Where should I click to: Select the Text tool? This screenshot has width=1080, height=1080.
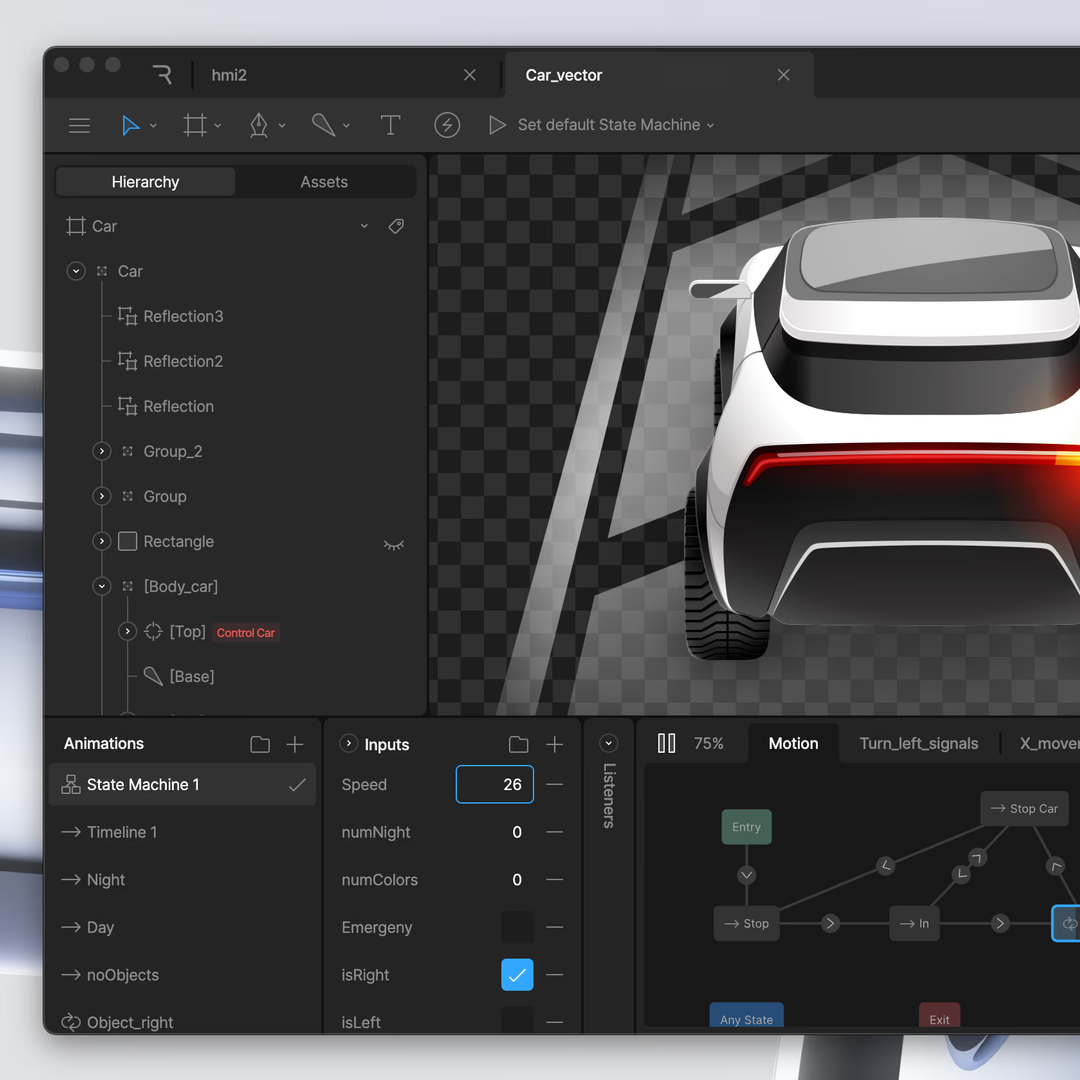(390, 125)
